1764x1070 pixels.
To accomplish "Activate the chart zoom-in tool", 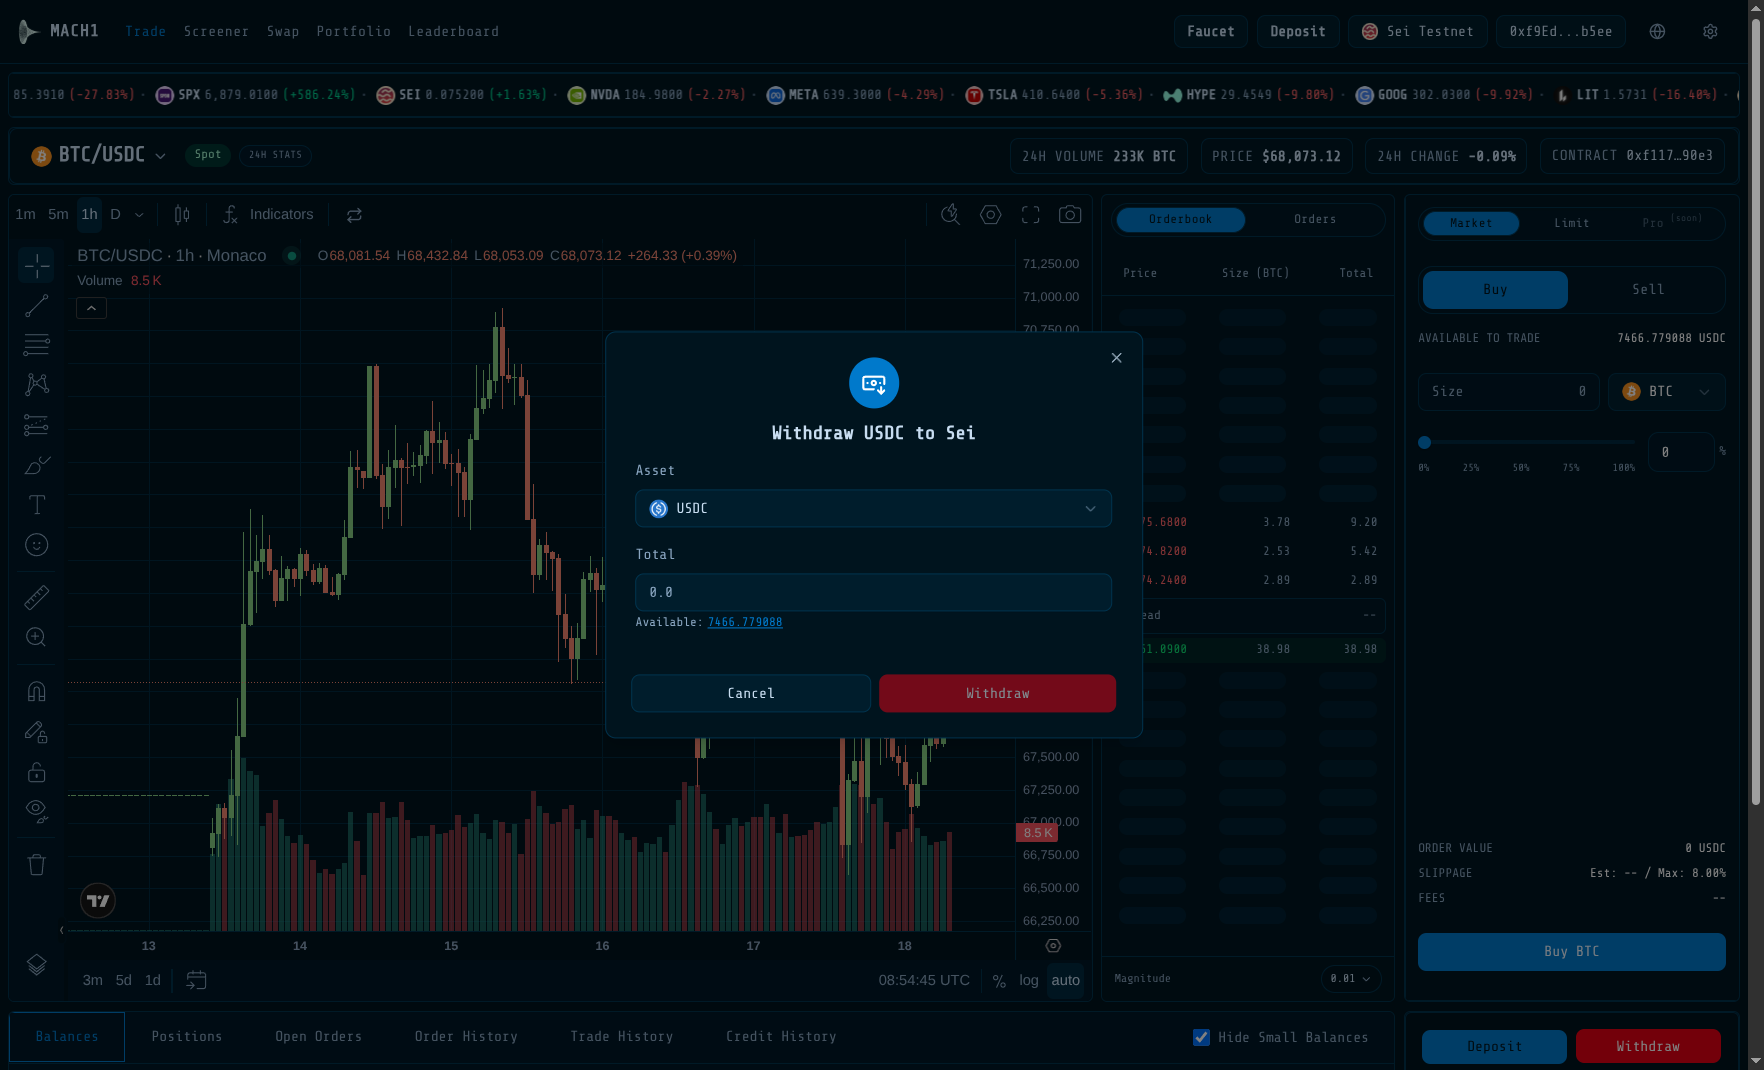I will coord(37,637).
